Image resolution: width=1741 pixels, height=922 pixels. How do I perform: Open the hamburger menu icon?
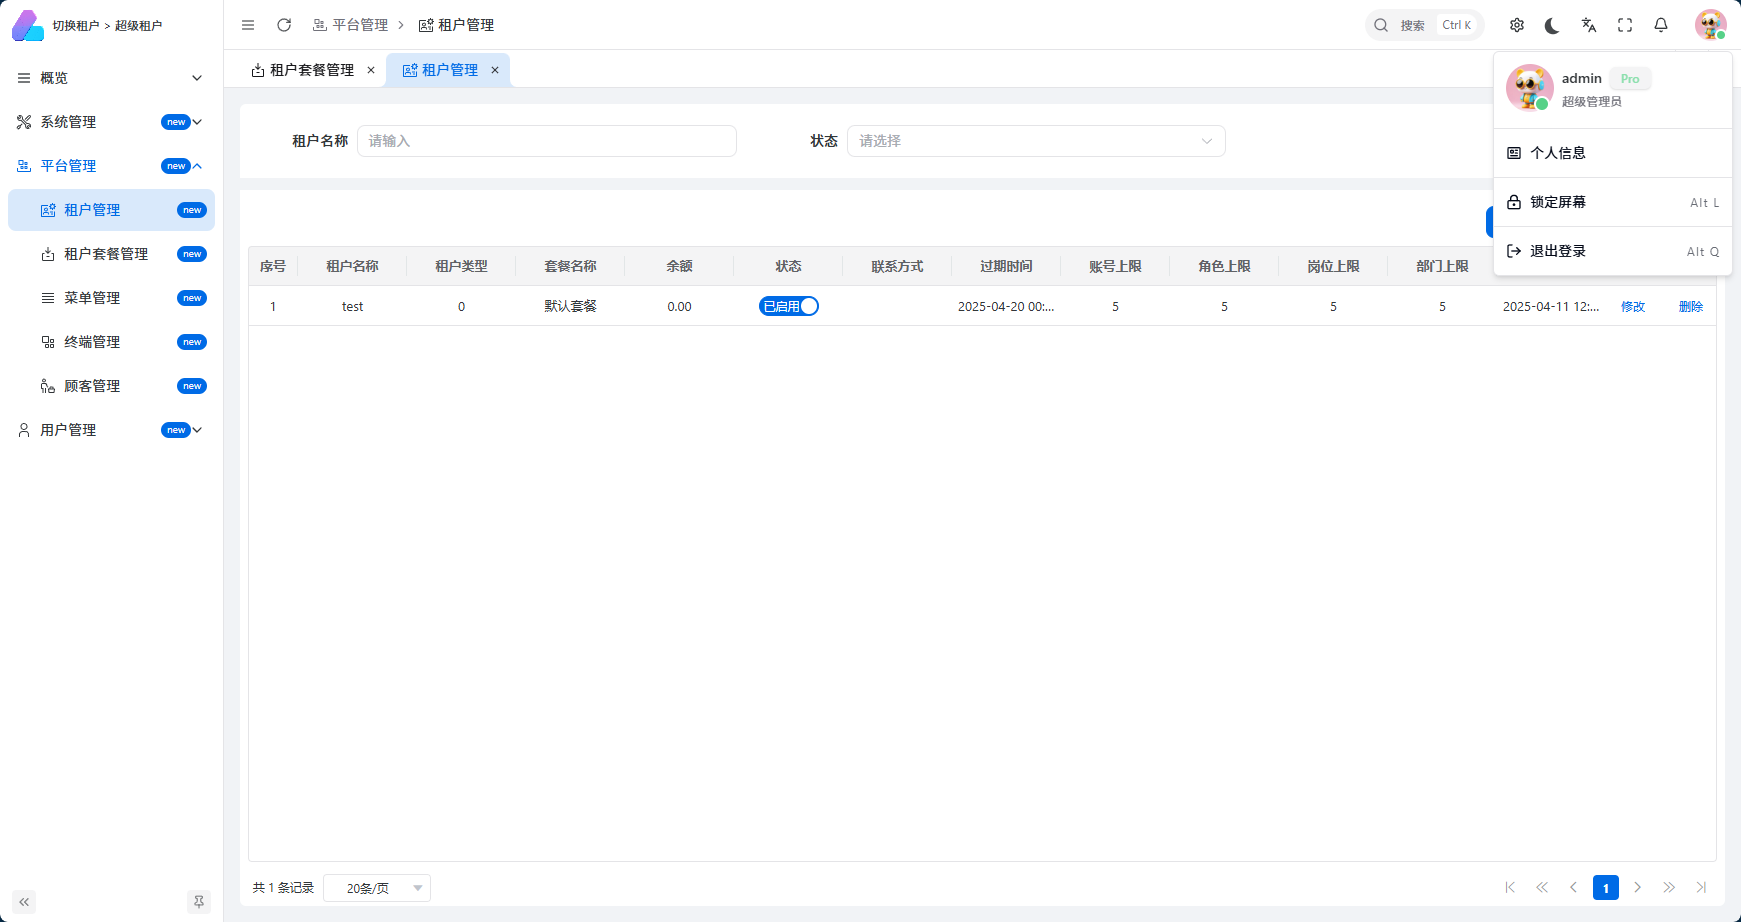tap(247, 25)
